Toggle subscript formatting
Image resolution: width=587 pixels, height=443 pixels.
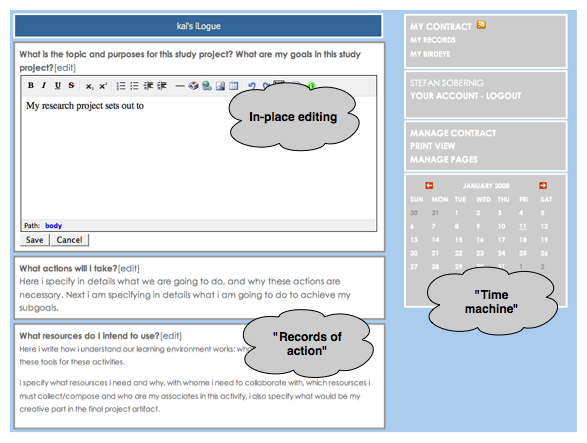point(89,86)
